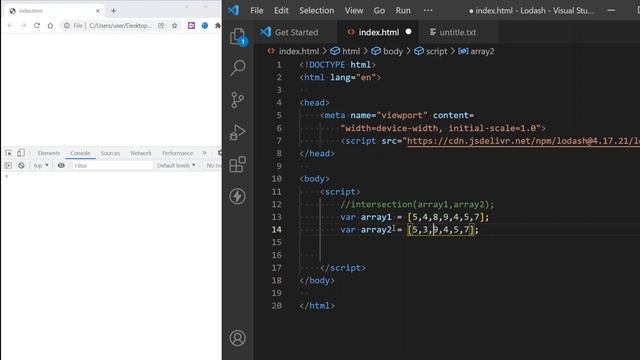Create a live expression with the eye icon
The width and height of the screenshot is (640, 360).
61,165
